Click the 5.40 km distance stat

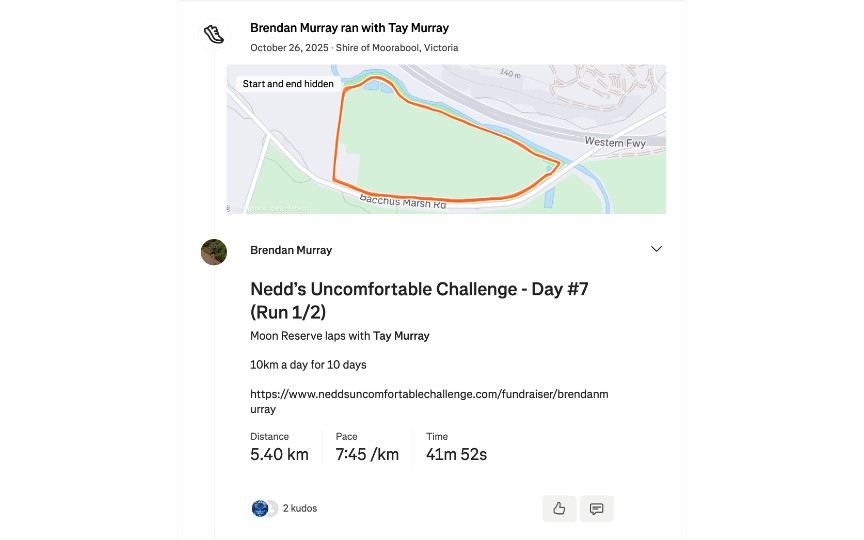coord(279,455)
